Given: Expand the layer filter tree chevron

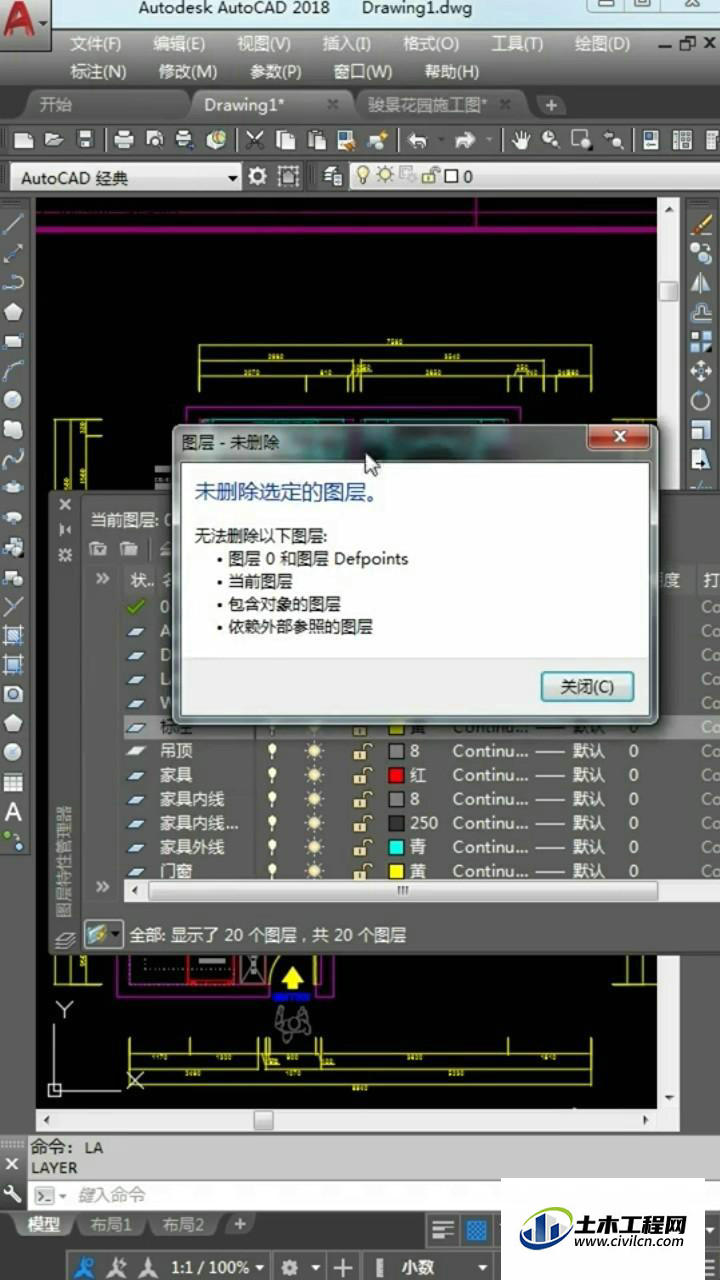Looking at the screenshot, I should (103, 579).
